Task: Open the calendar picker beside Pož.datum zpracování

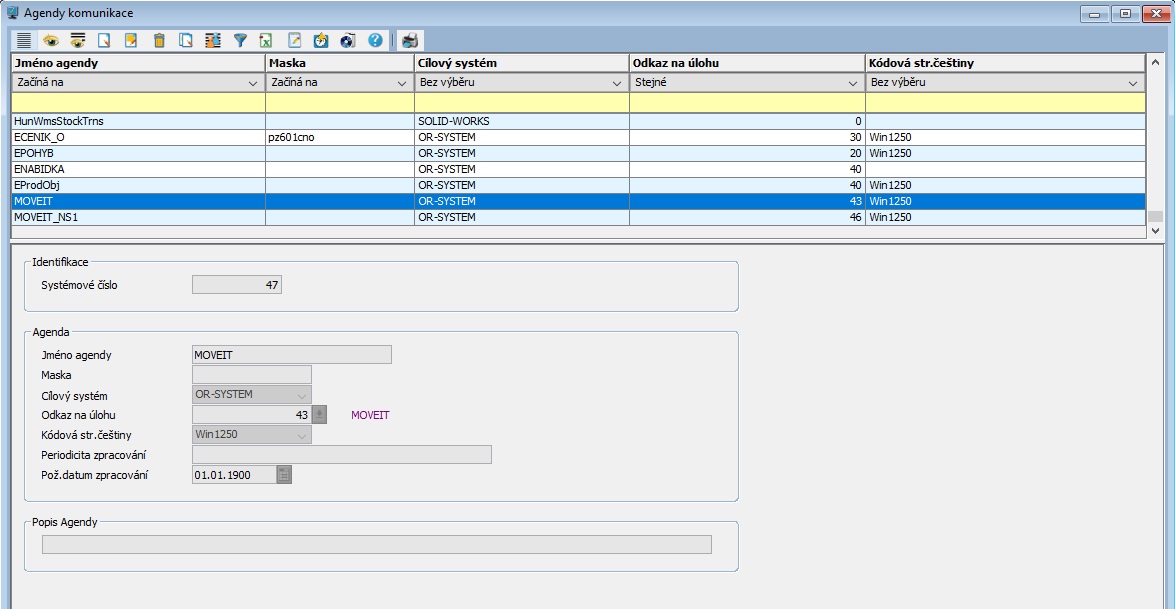Action: (284, 475)
